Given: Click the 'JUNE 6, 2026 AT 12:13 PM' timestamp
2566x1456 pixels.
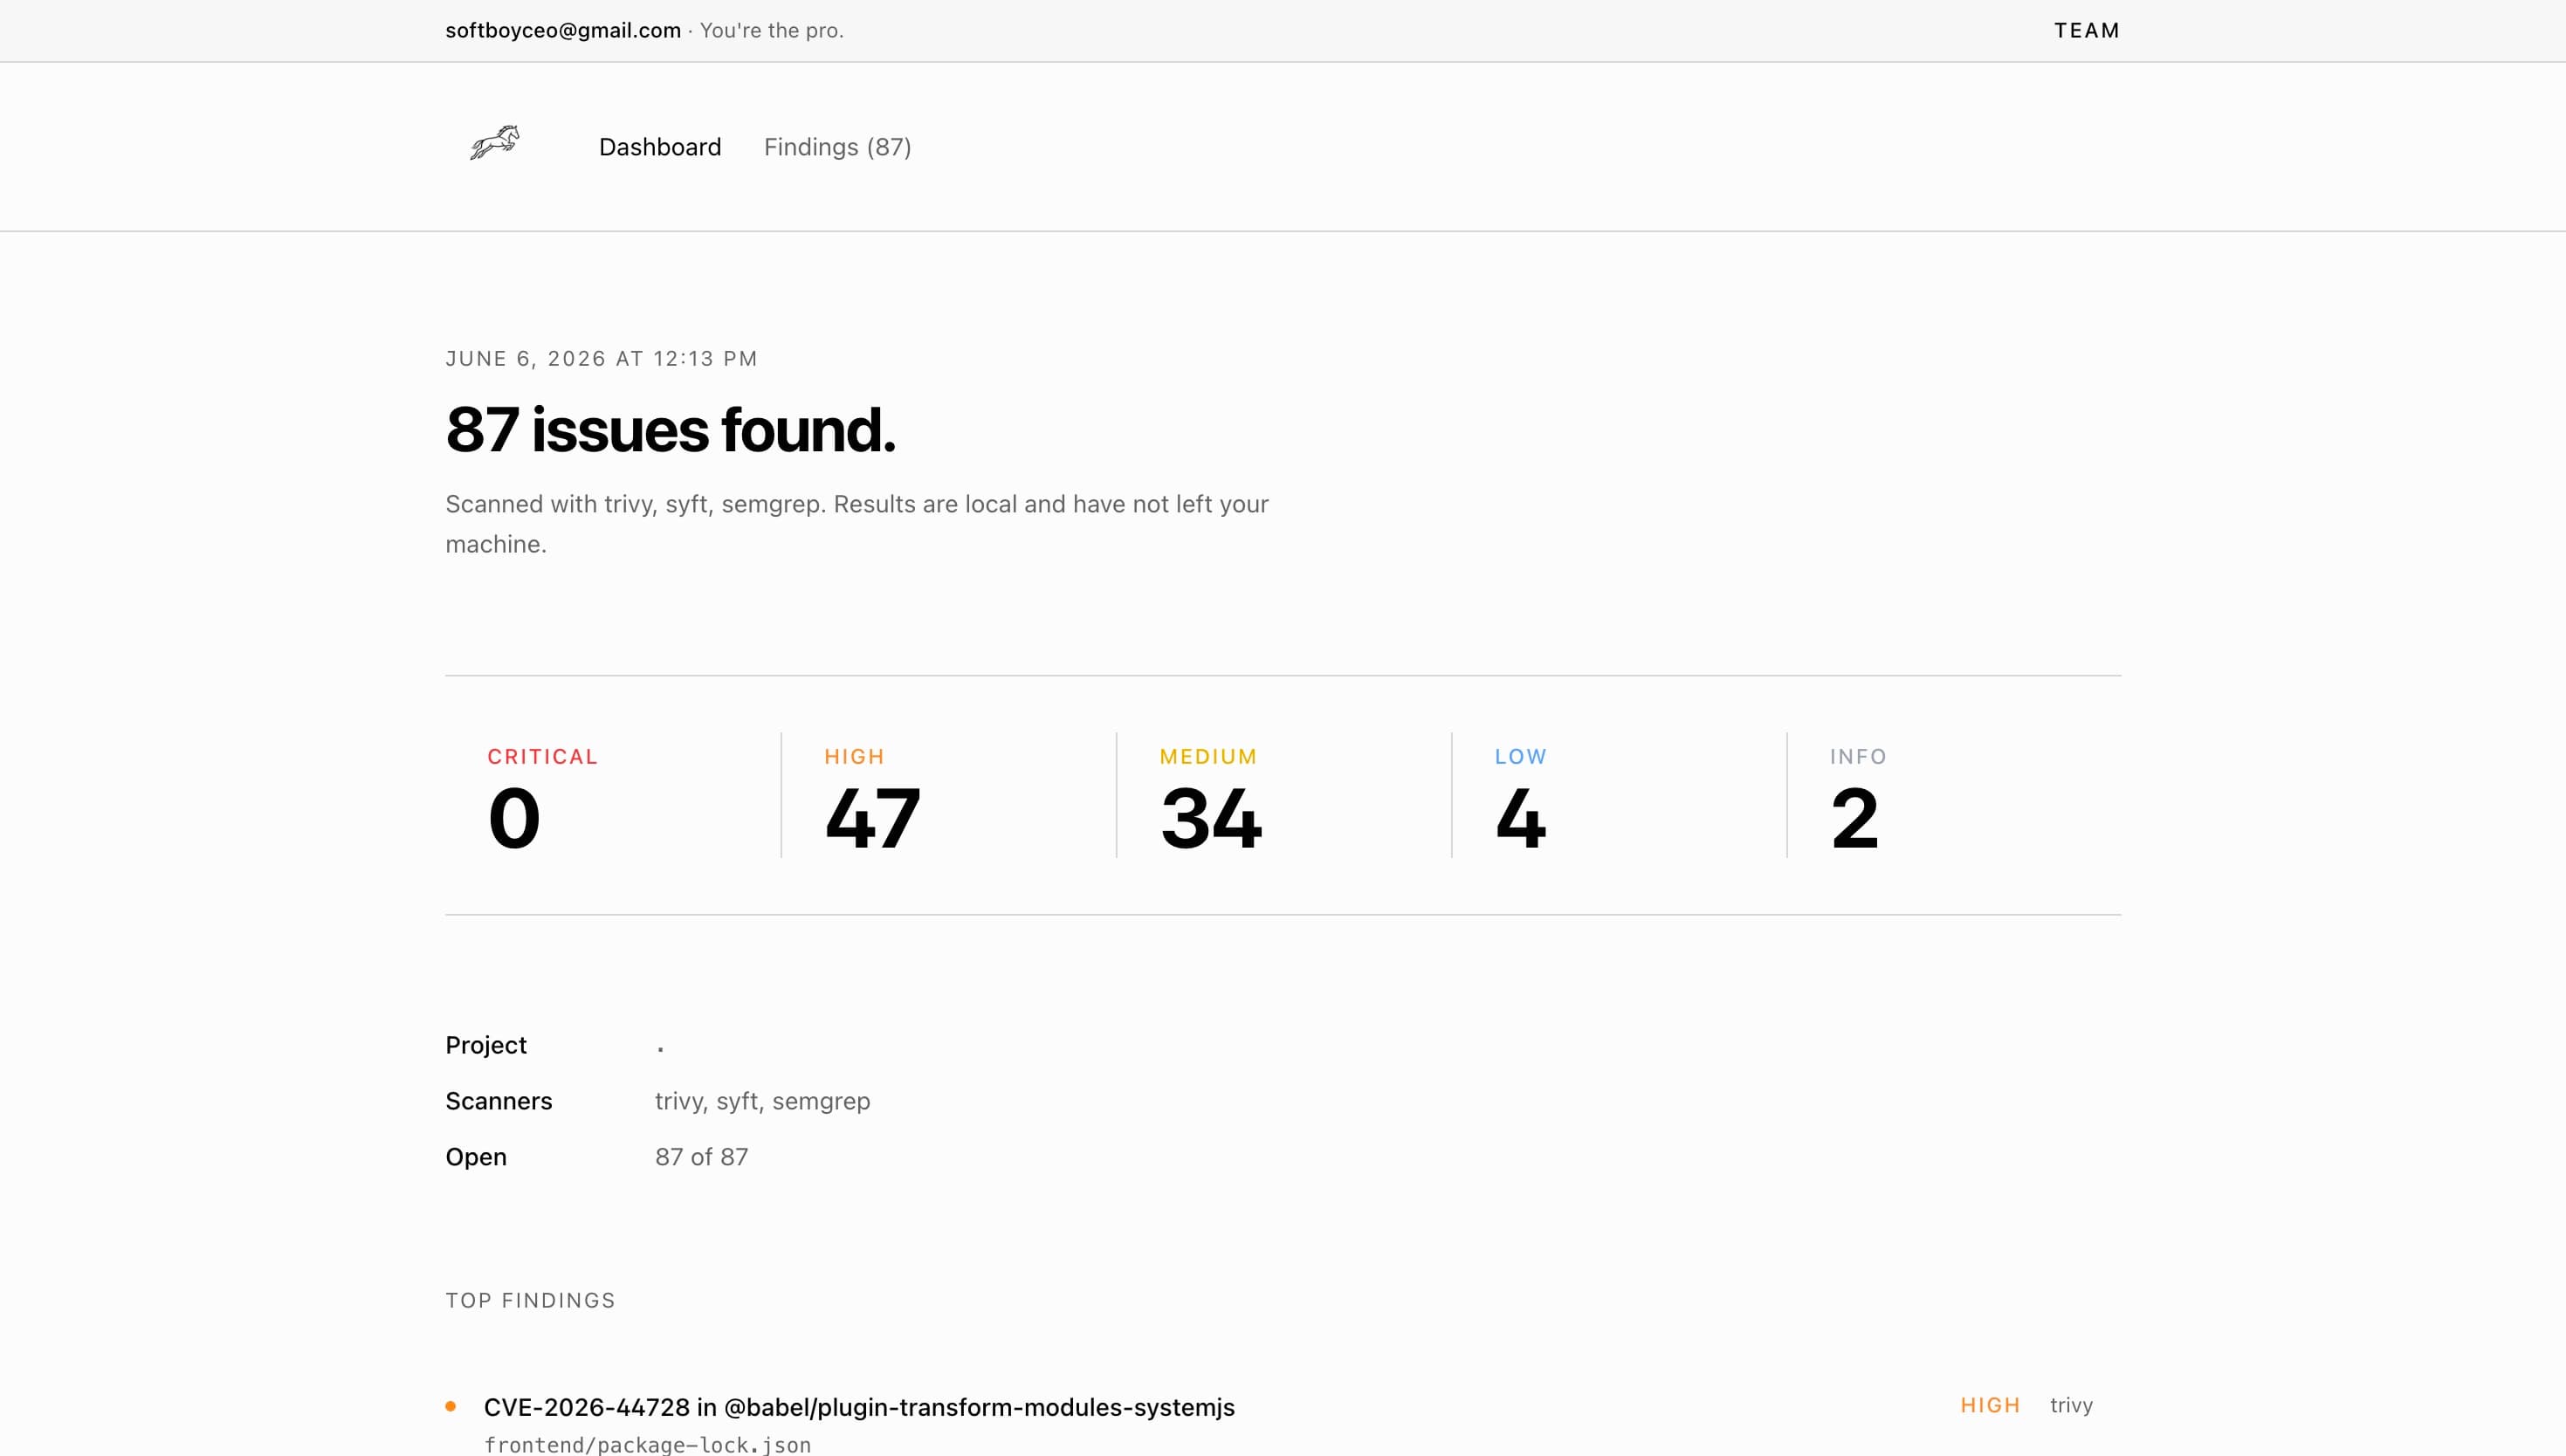Looking at the screenshot, I should (x=601, y=359).
